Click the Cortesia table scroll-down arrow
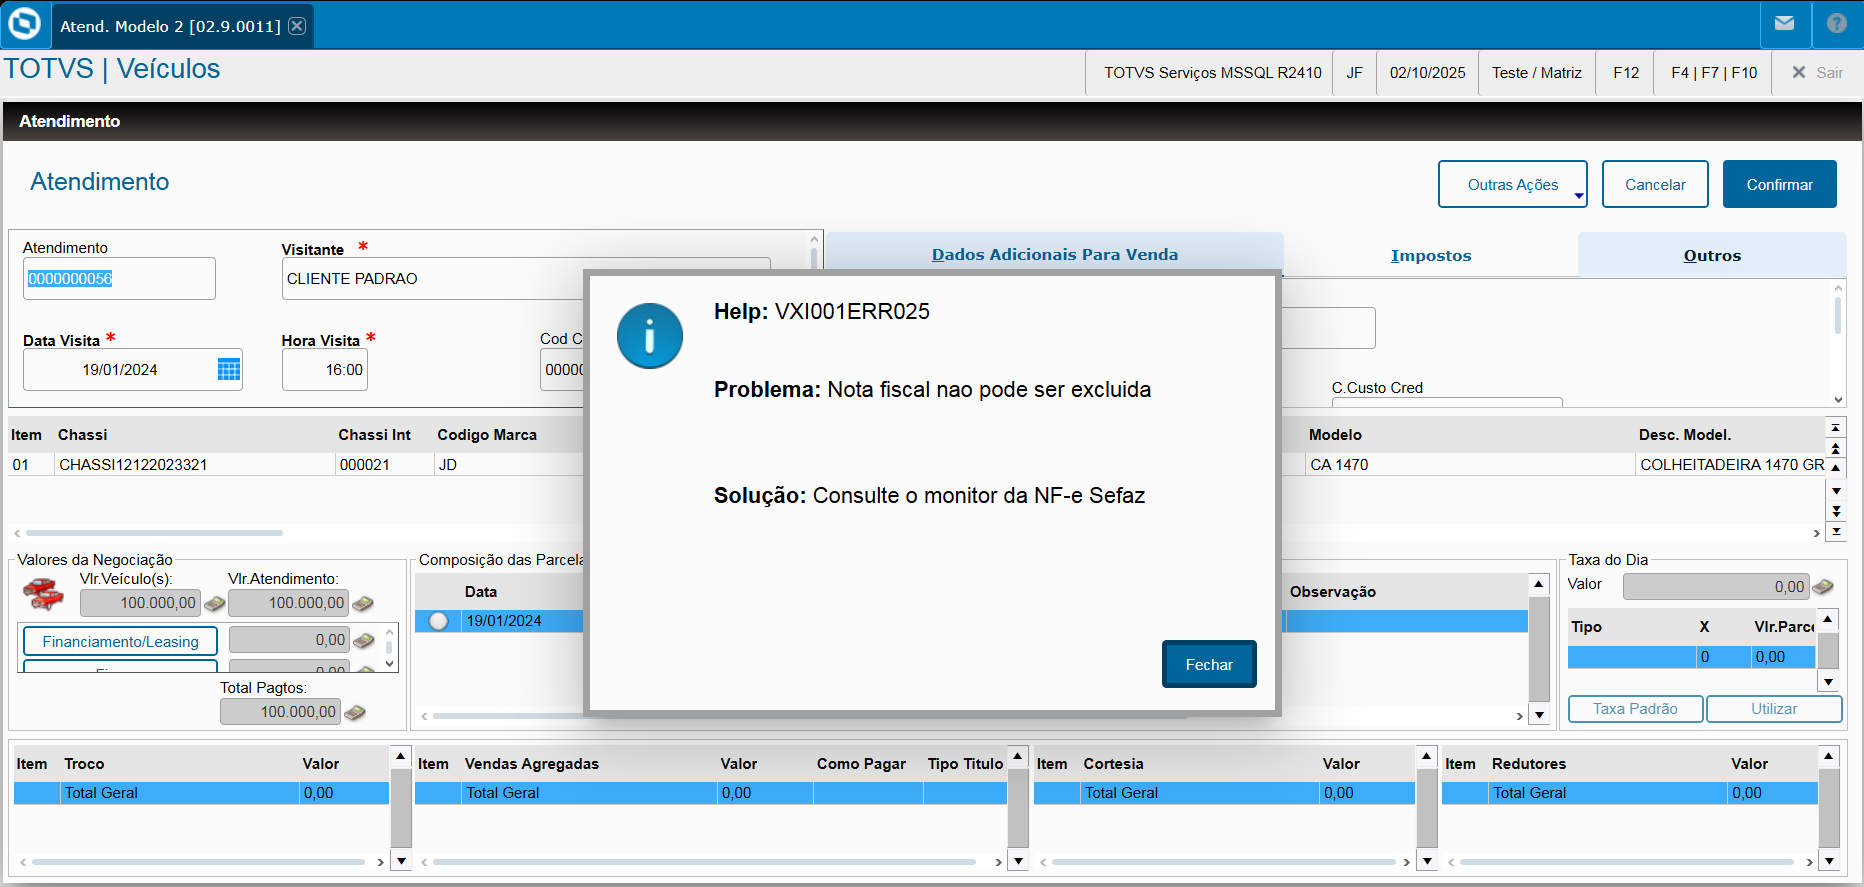This screenshot has height=887, width=1864. click(x=1427, y=861)
